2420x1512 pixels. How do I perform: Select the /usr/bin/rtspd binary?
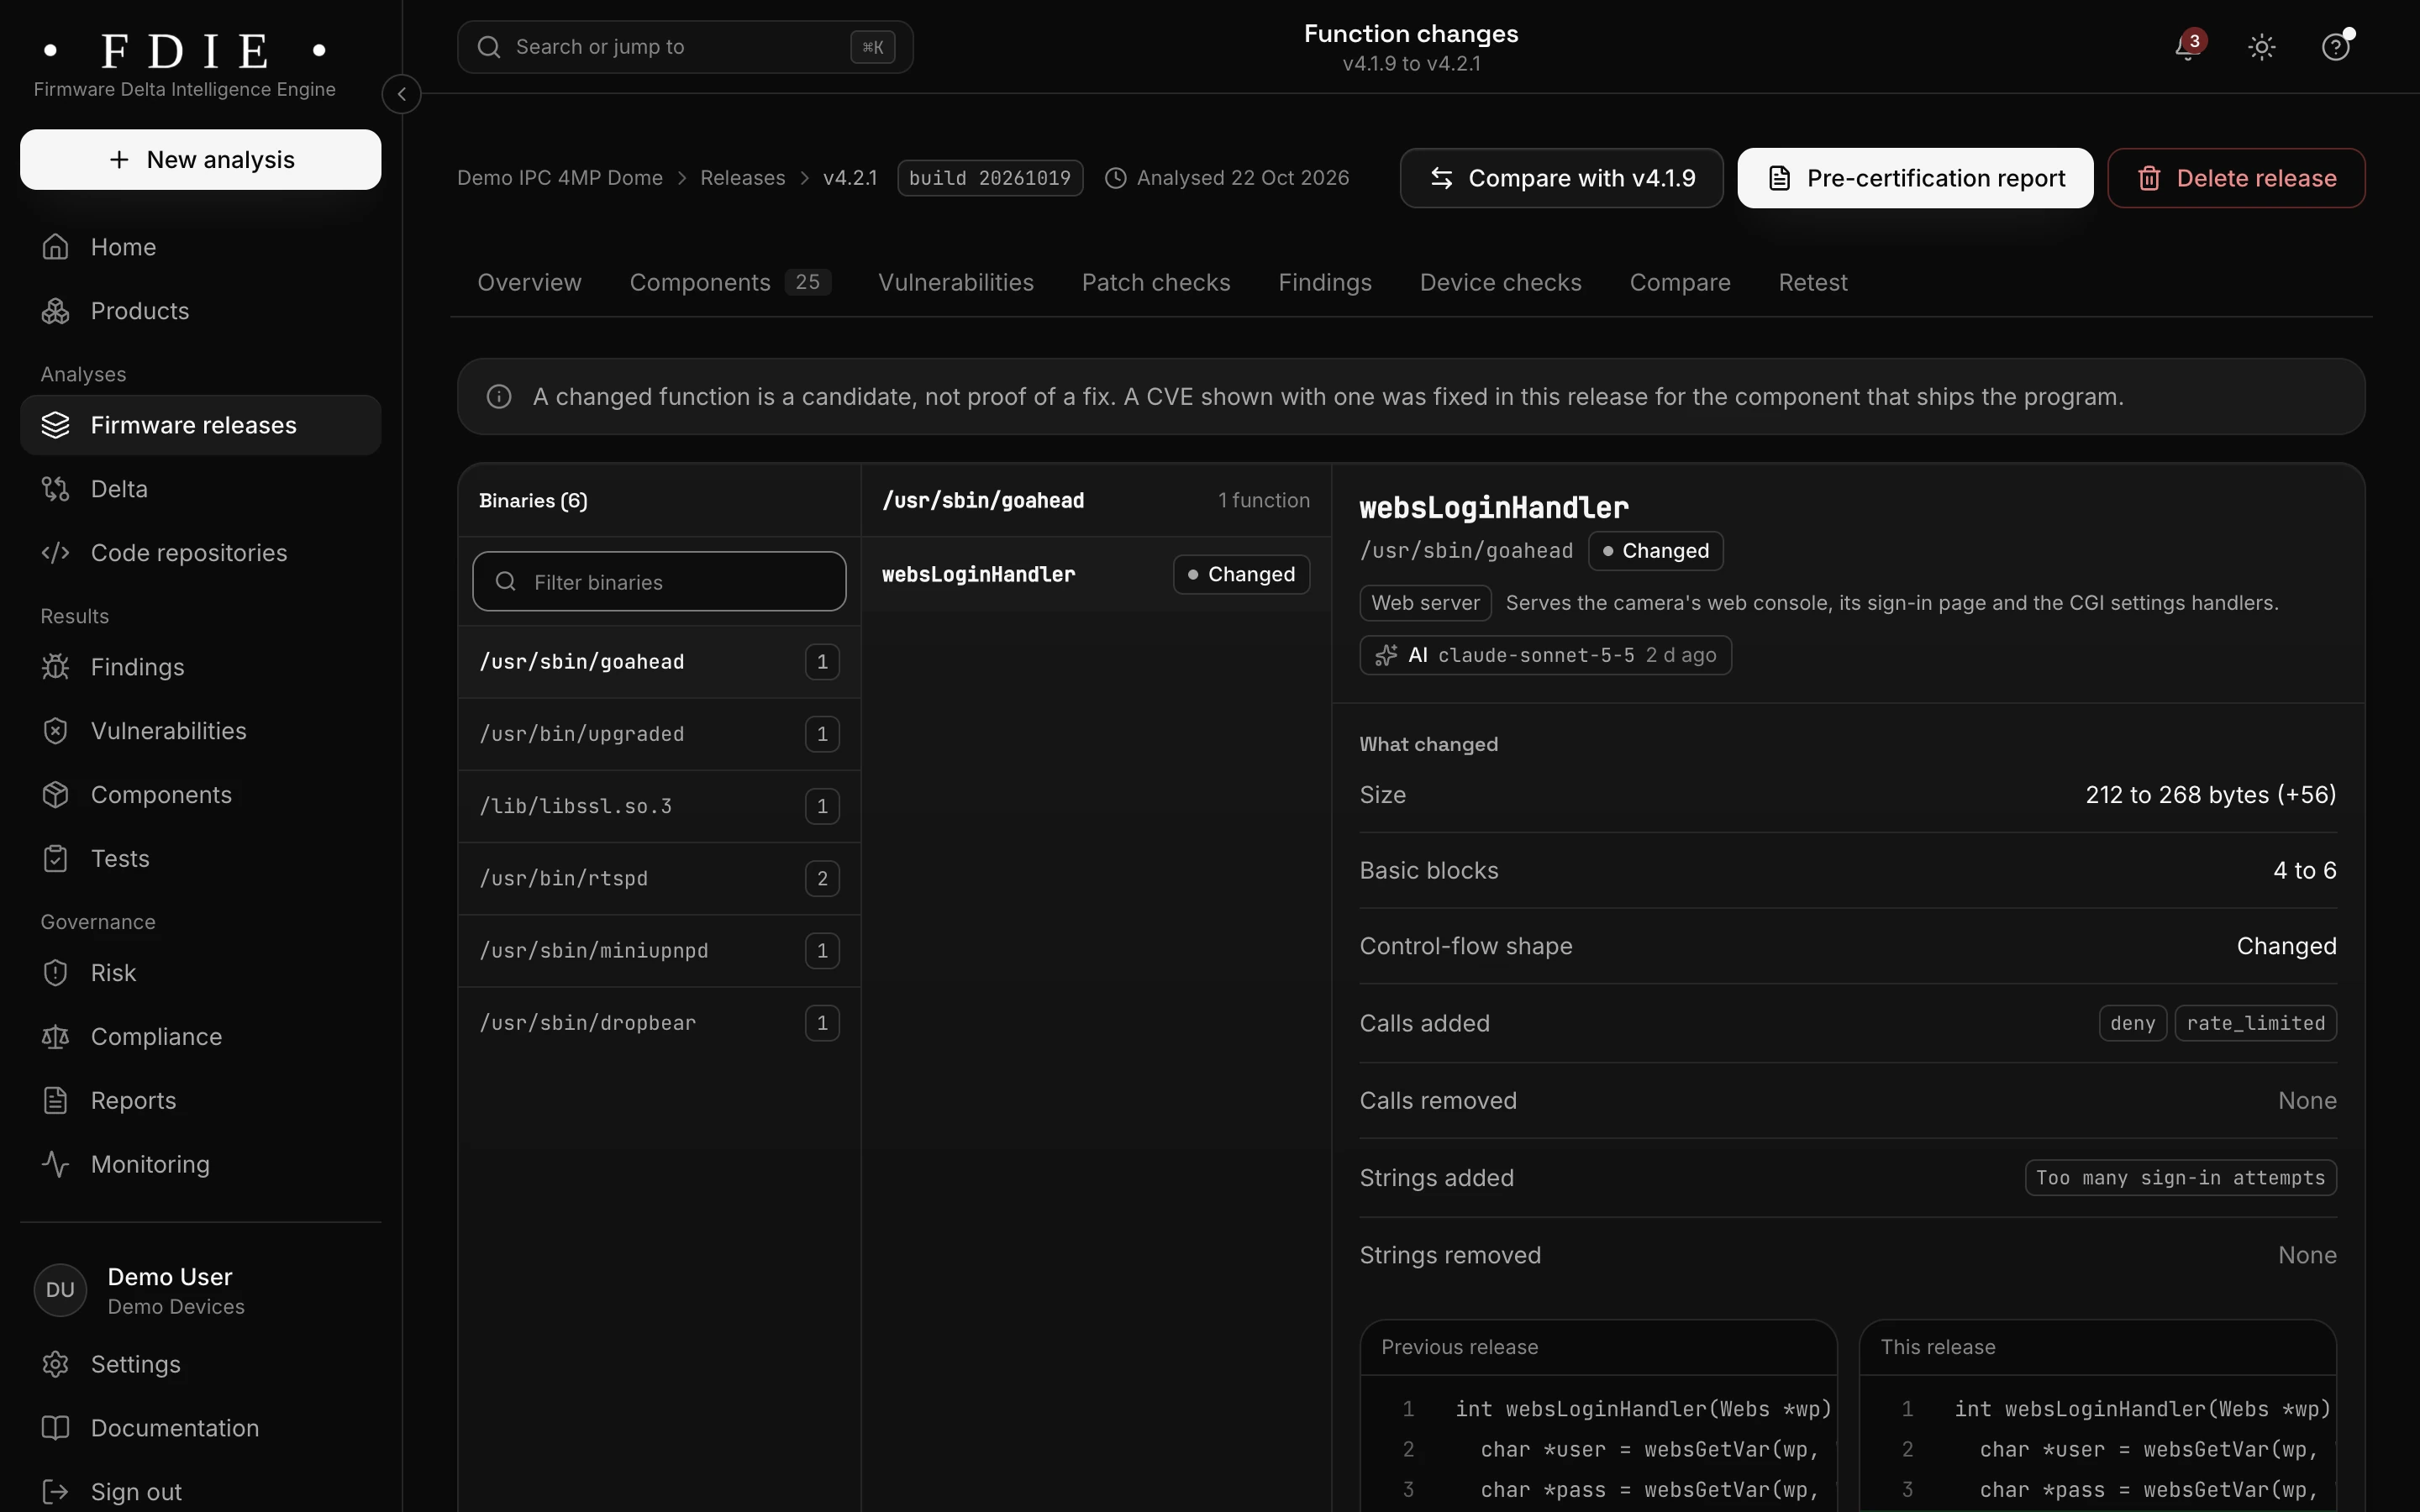(659, 878)
